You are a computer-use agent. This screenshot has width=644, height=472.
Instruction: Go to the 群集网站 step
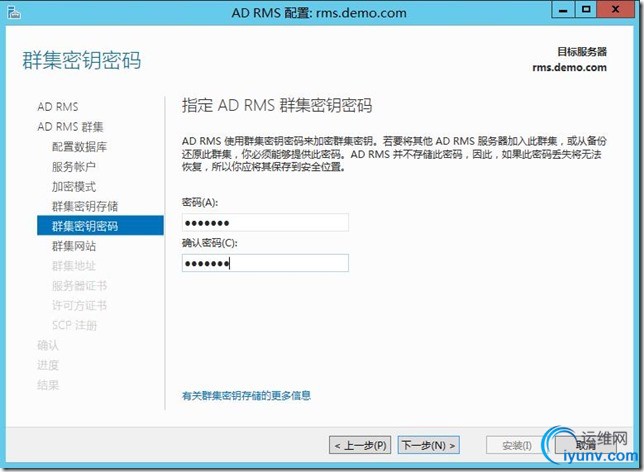[74, 246]
